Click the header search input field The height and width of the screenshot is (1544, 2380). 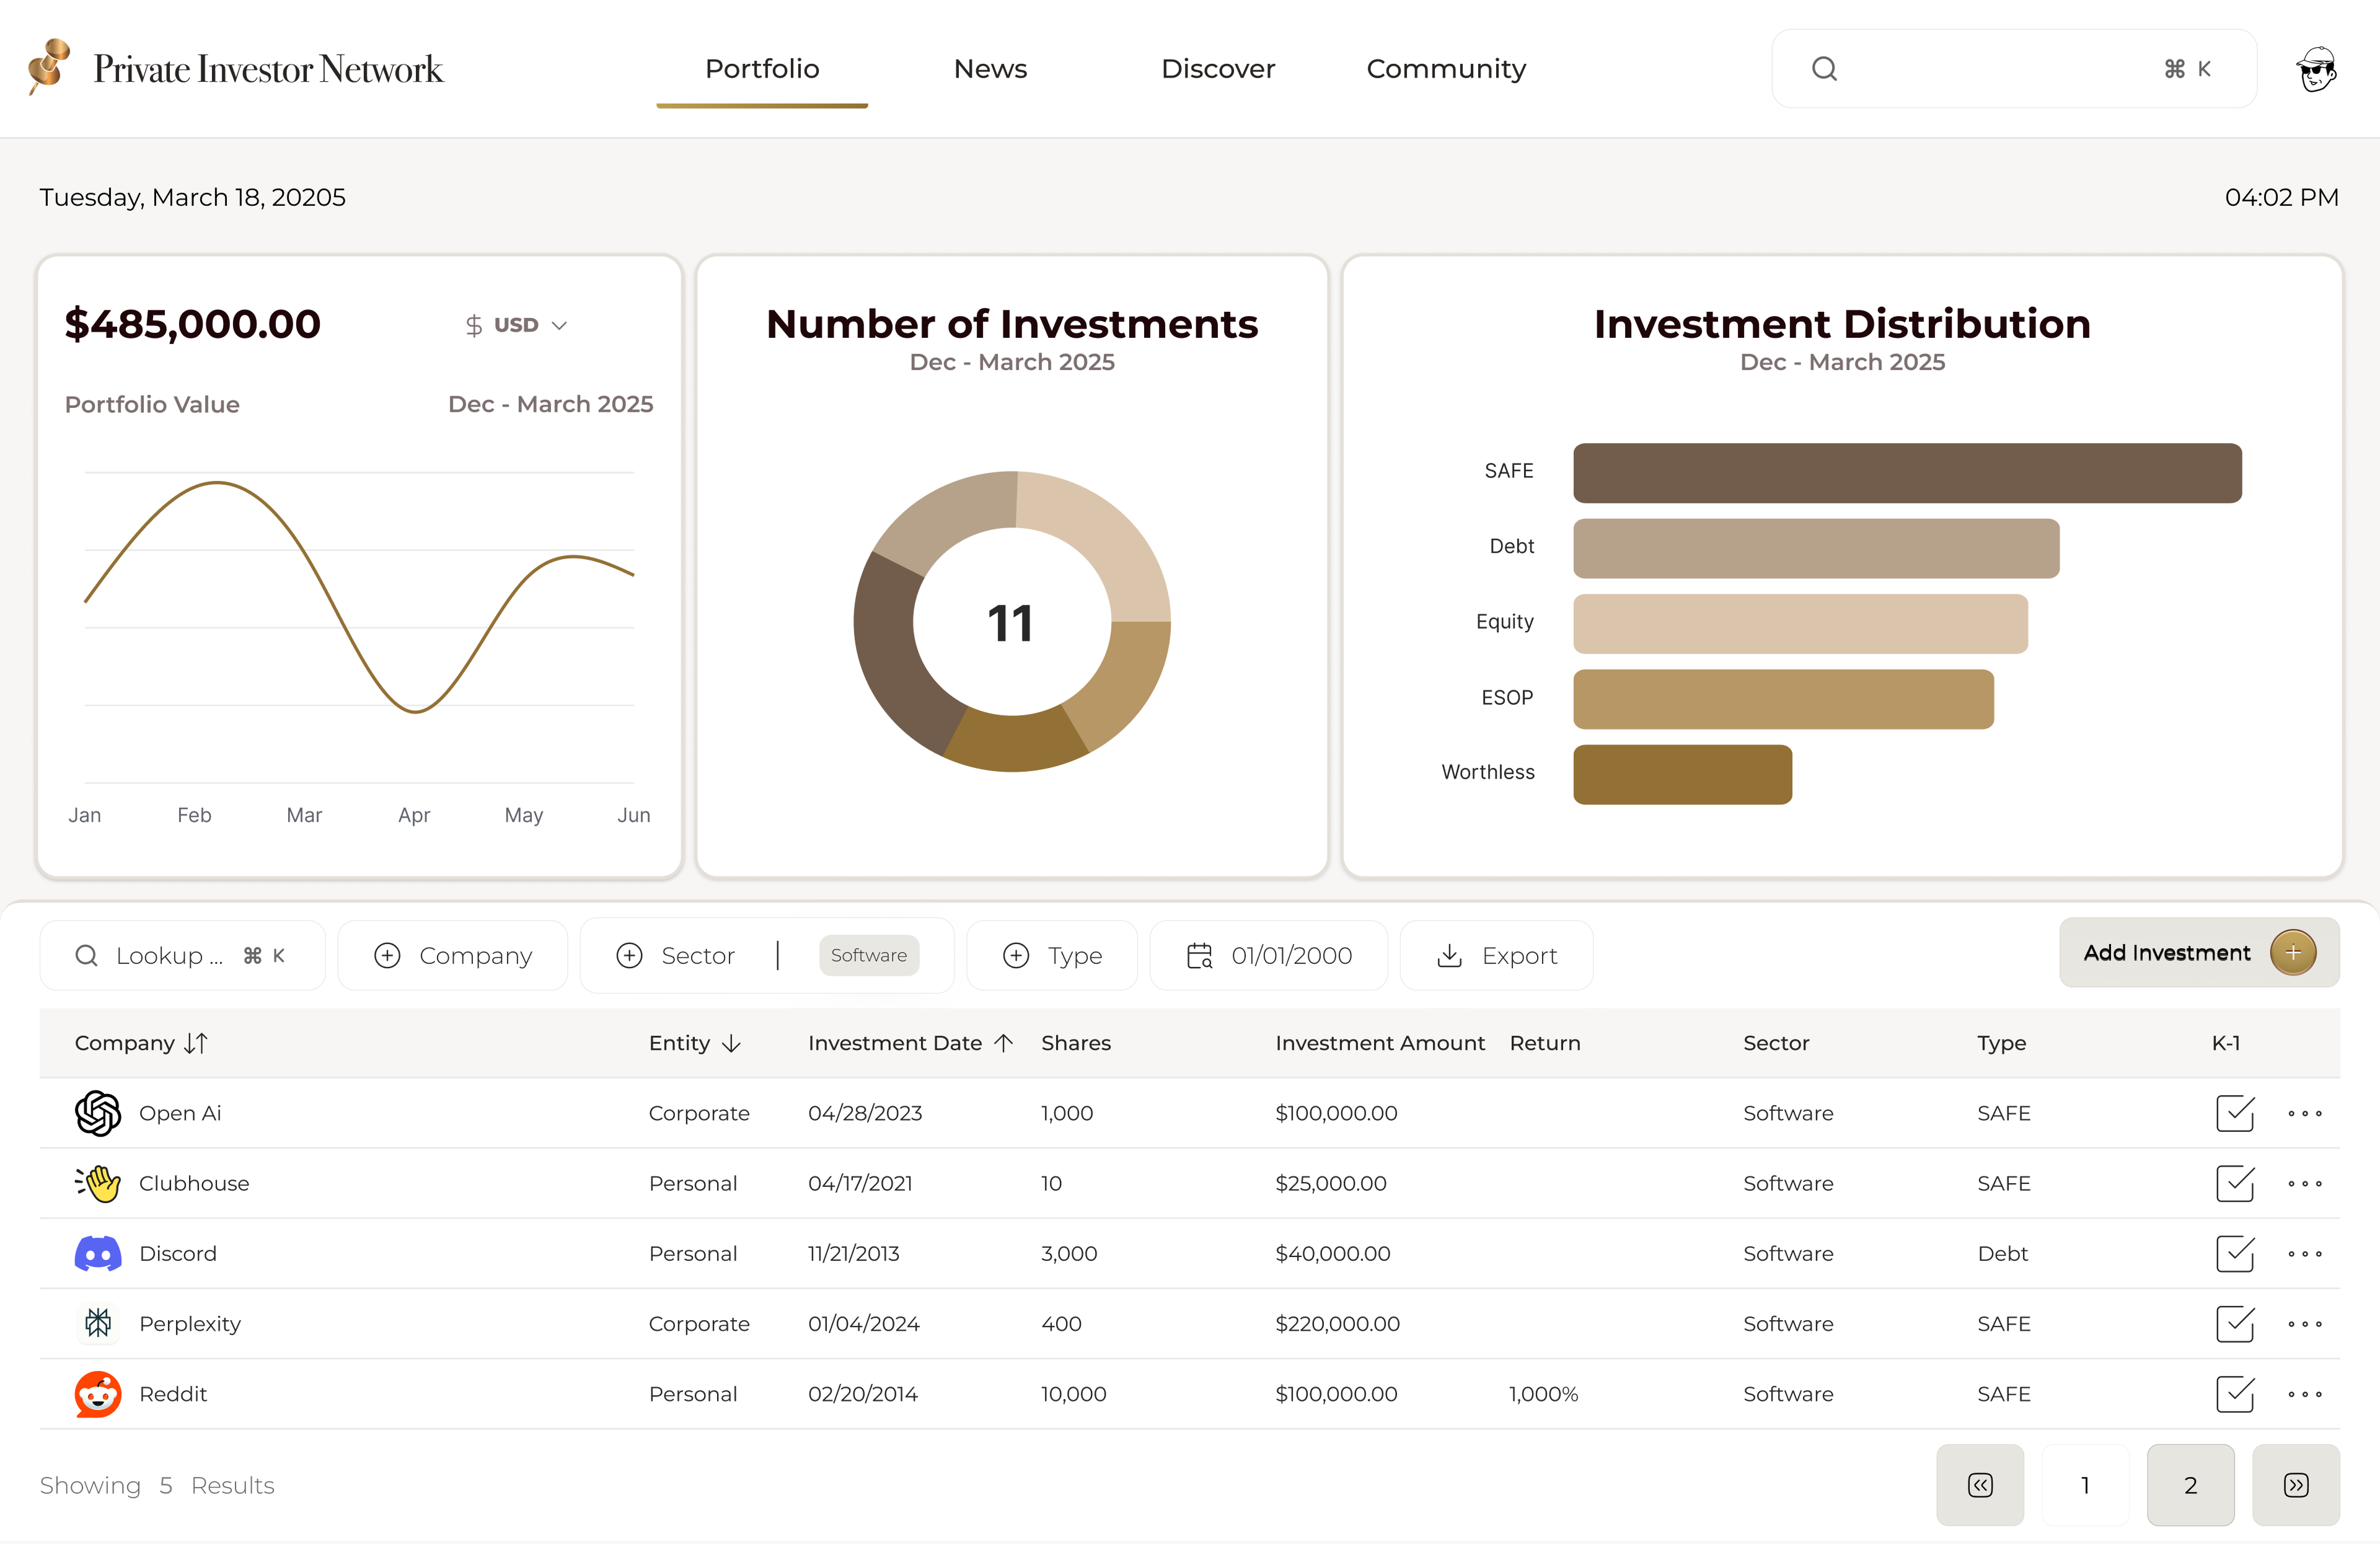pos(2014,69)
